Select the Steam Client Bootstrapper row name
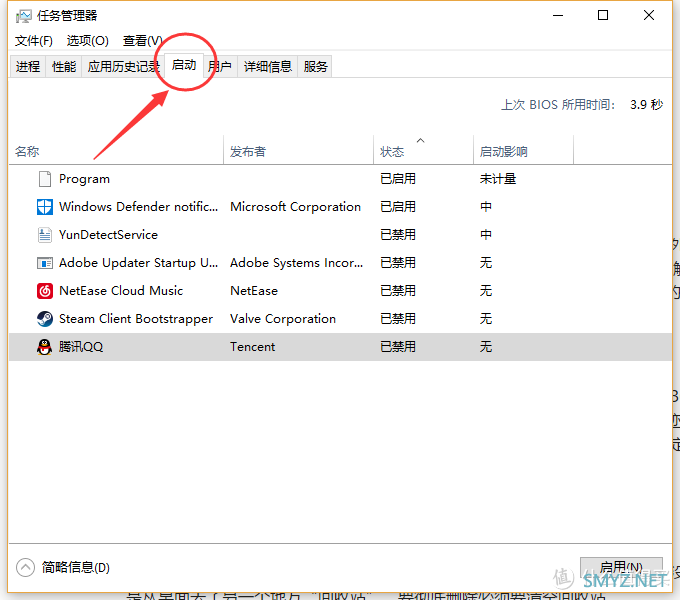The image size is (680, 600). click(x=136, y=319)
